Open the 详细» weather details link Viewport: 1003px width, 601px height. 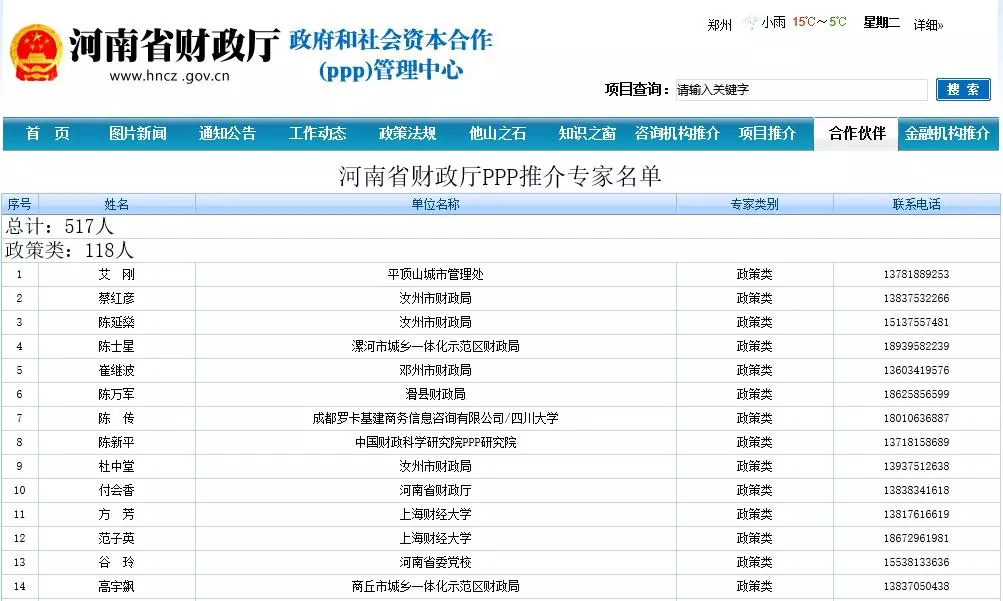click(x=928, y=24)
